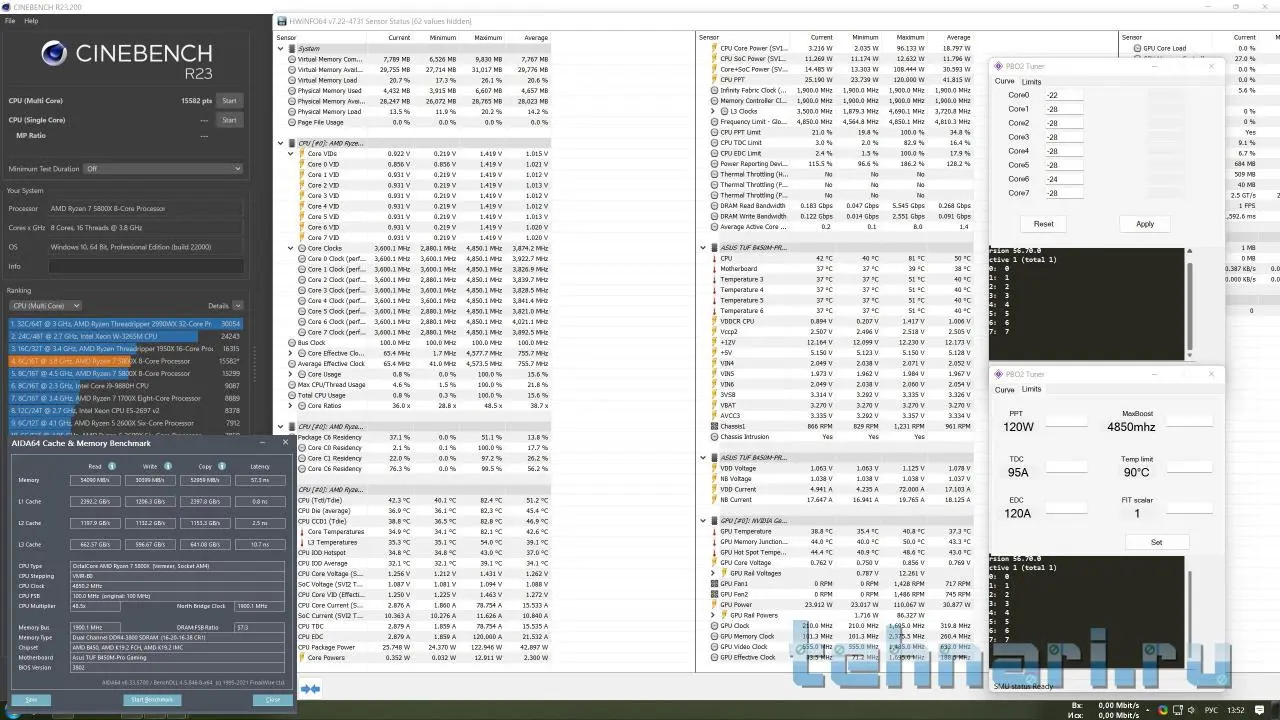Collapse the GPU [#0]: NVIDIA sensor group
Screen dimensions: 1280x720
click(703, 521)
